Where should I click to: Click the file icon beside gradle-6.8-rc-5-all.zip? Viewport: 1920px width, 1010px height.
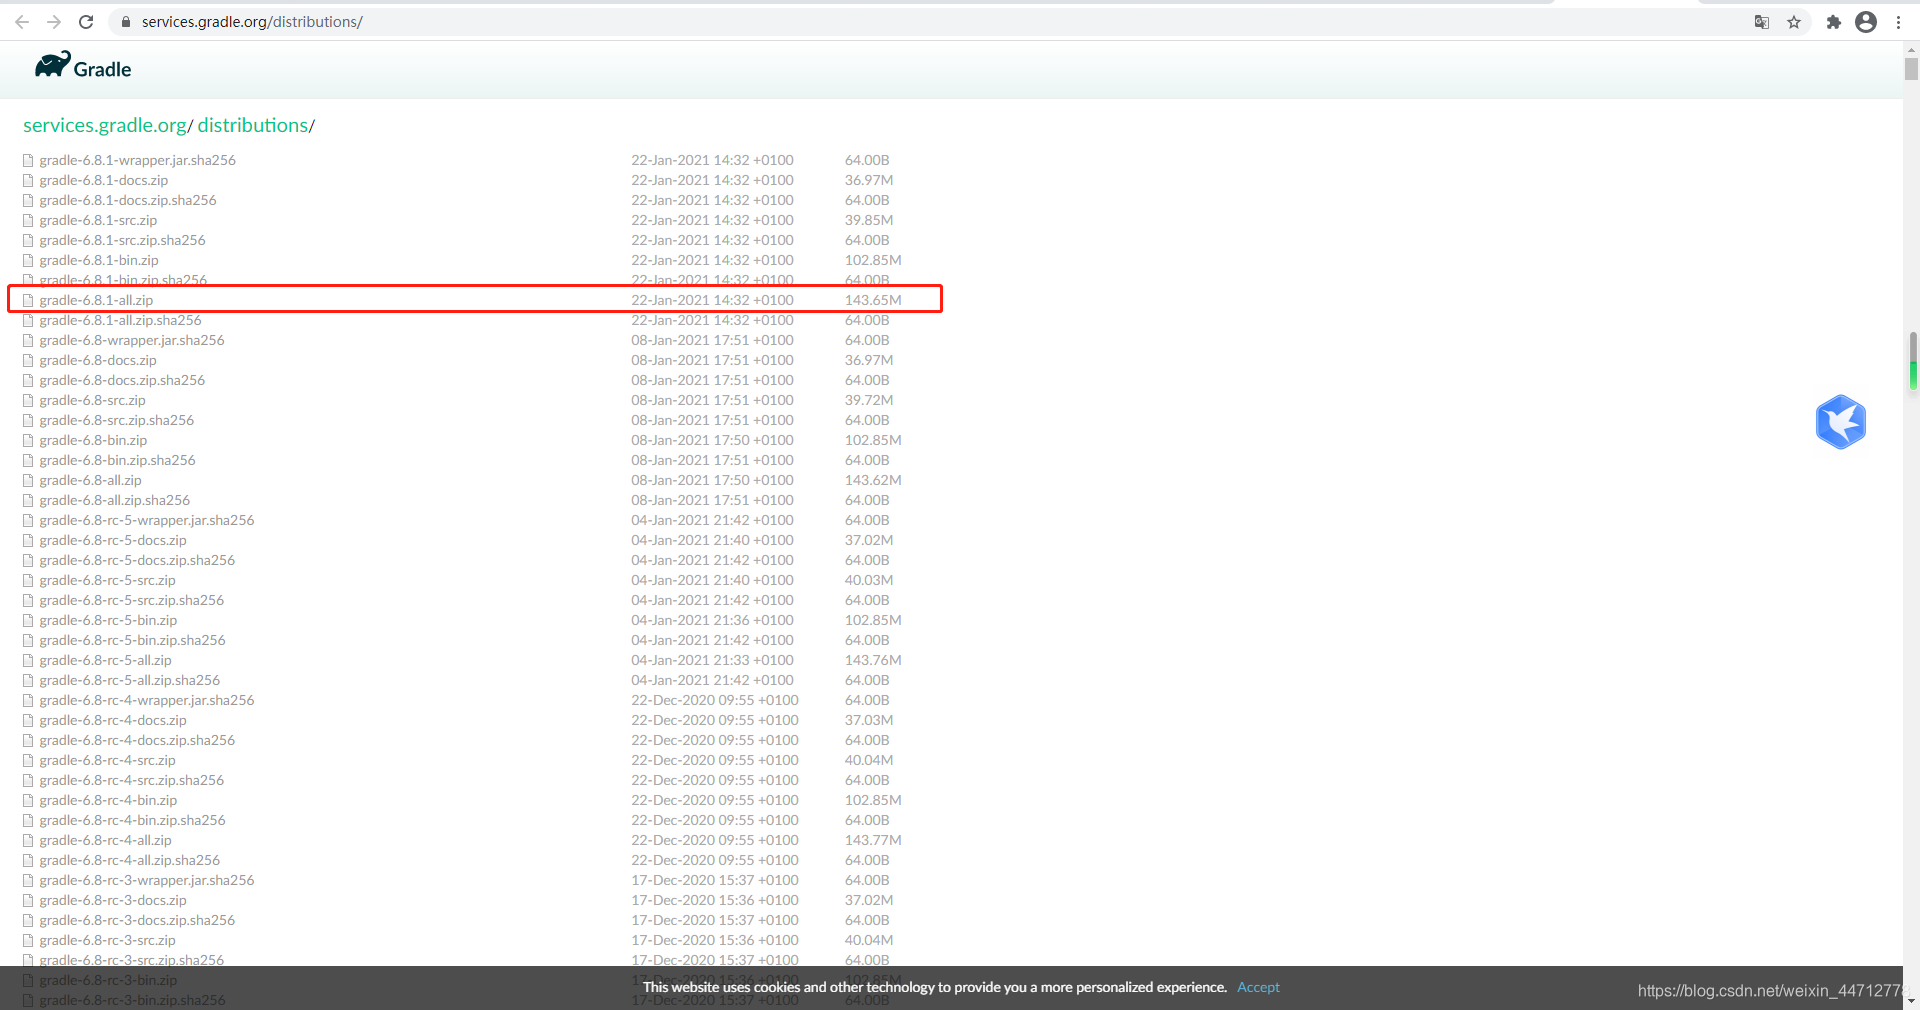(x=28, y=660)
